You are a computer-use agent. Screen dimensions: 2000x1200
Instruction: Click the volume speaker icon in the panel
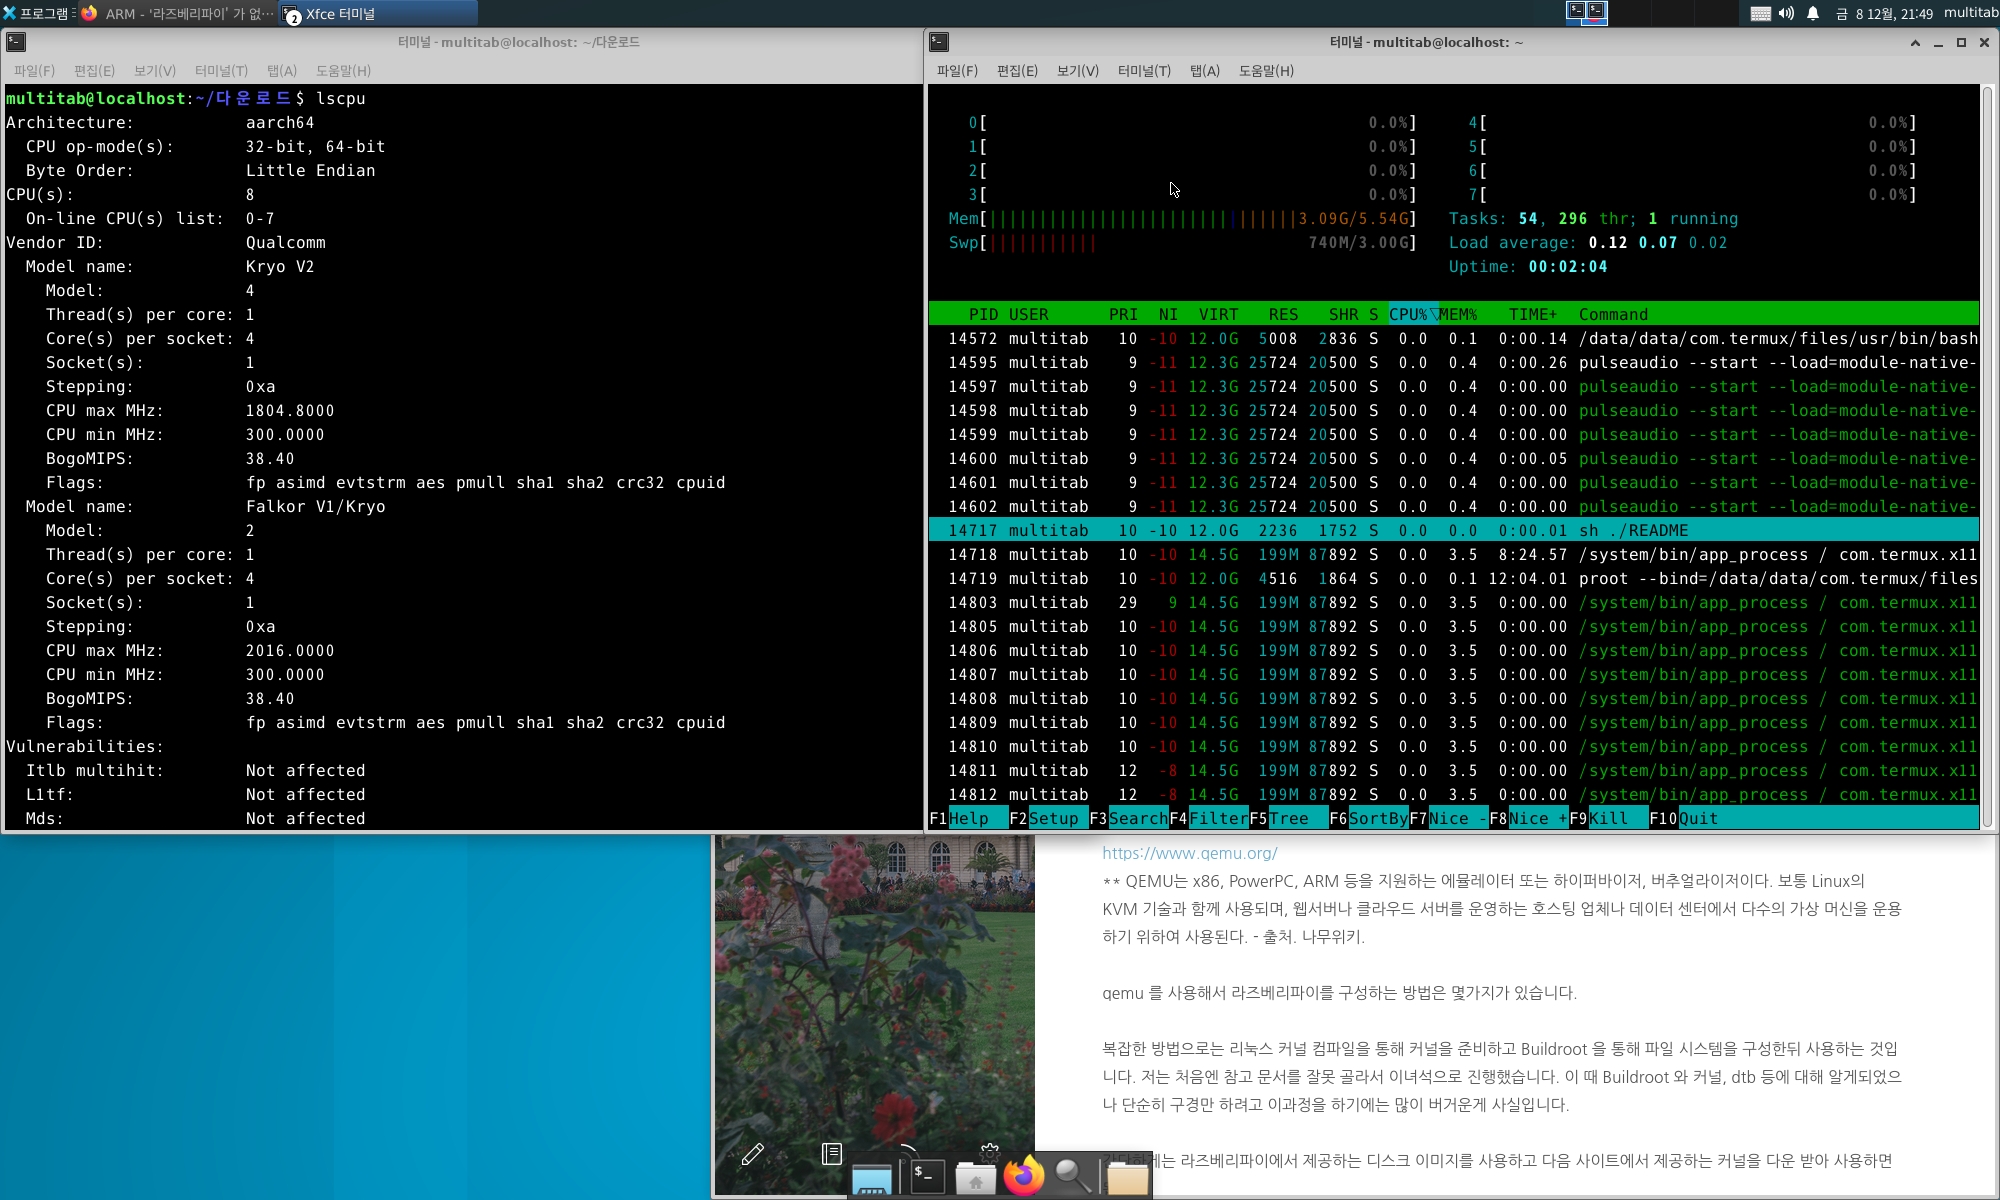(1786, 13)
